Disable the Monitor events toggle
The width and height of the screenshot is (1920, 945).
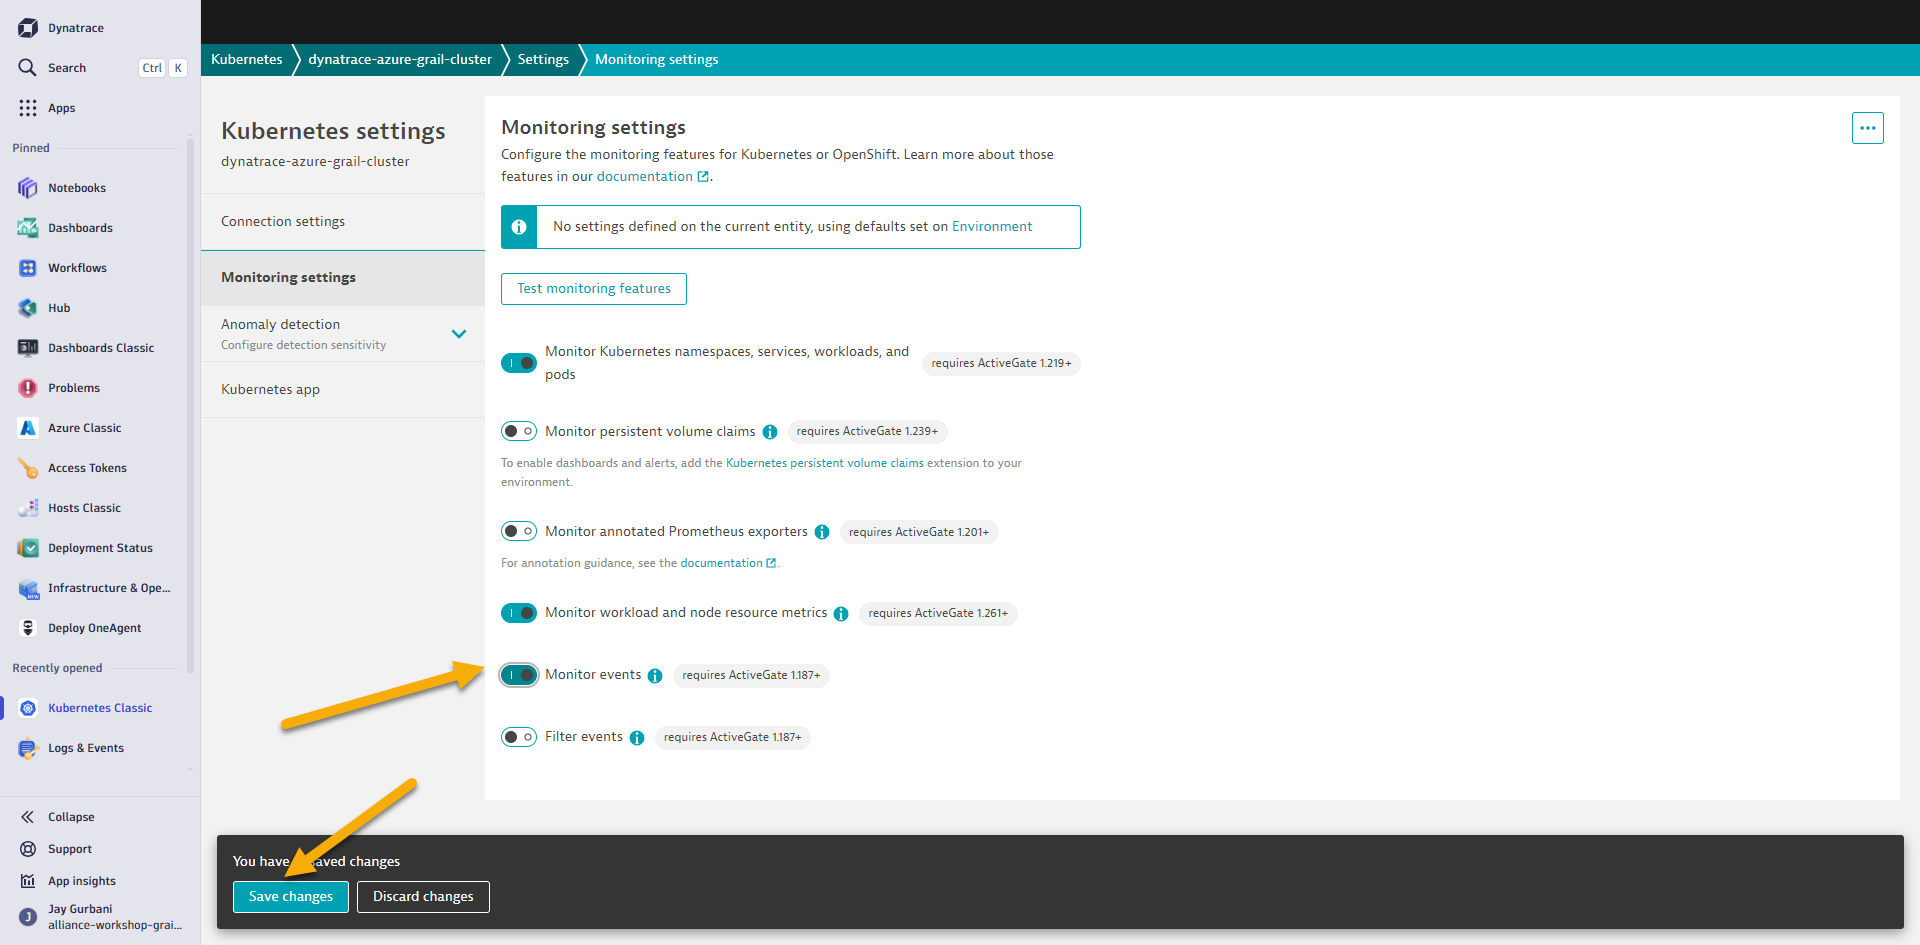[x=519, y=675]
